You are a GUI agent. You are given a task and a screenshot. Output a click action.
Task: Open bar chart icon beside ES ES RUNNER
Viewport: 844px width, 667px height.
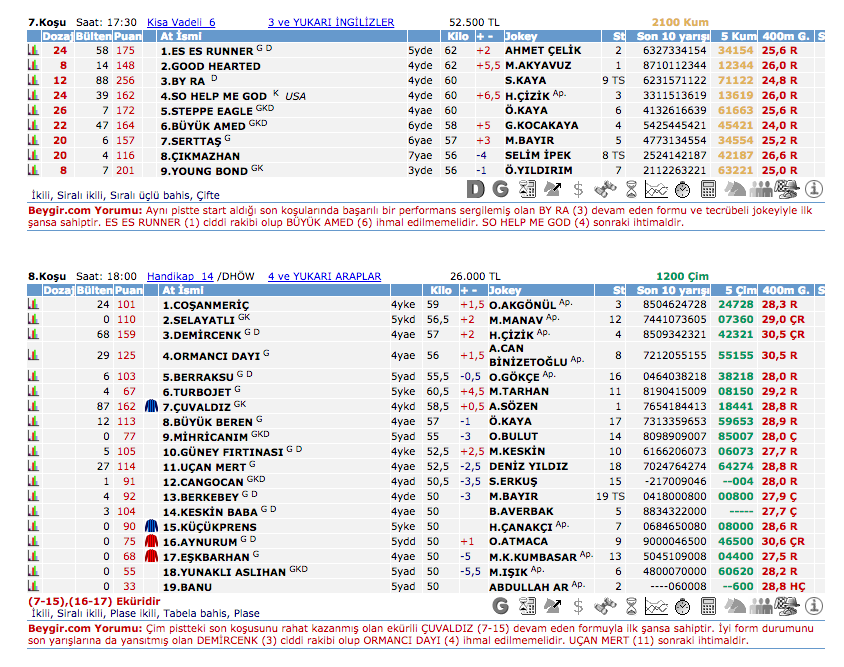pyautogui.click(x=31, y=50)
